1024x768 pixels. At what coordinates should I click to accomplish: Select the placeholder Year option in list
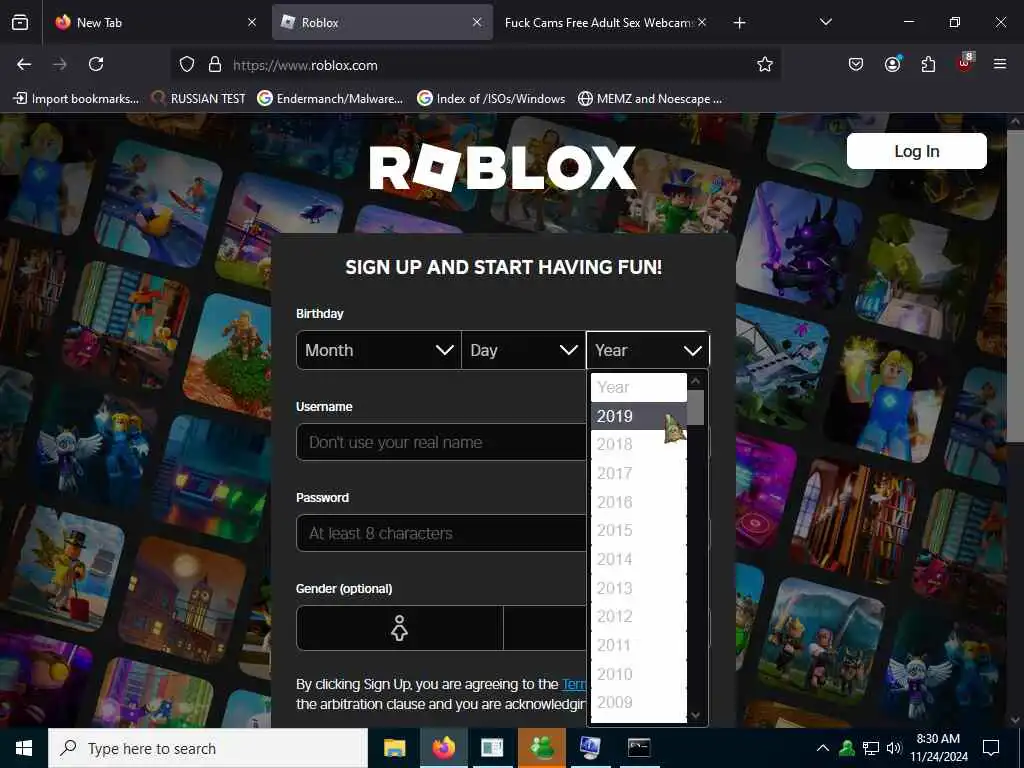coord(639,387)
